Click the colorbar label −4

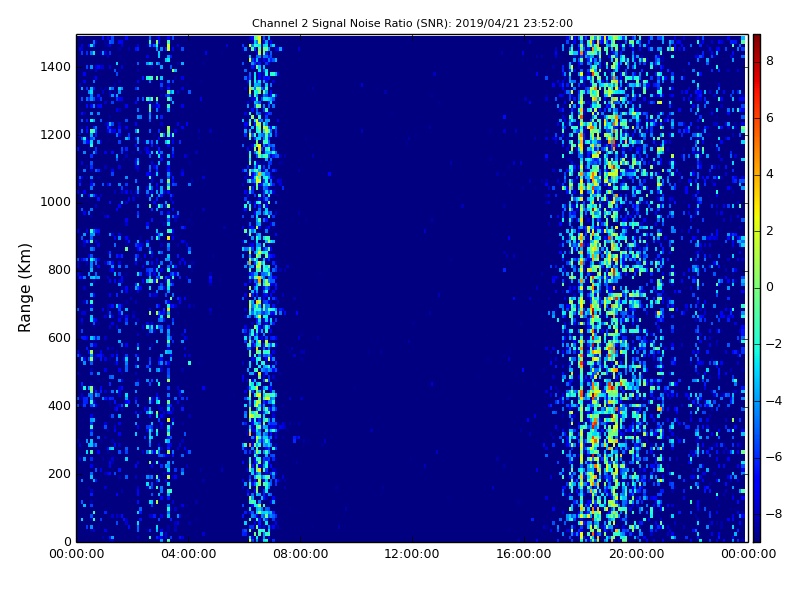click(774, 401)
